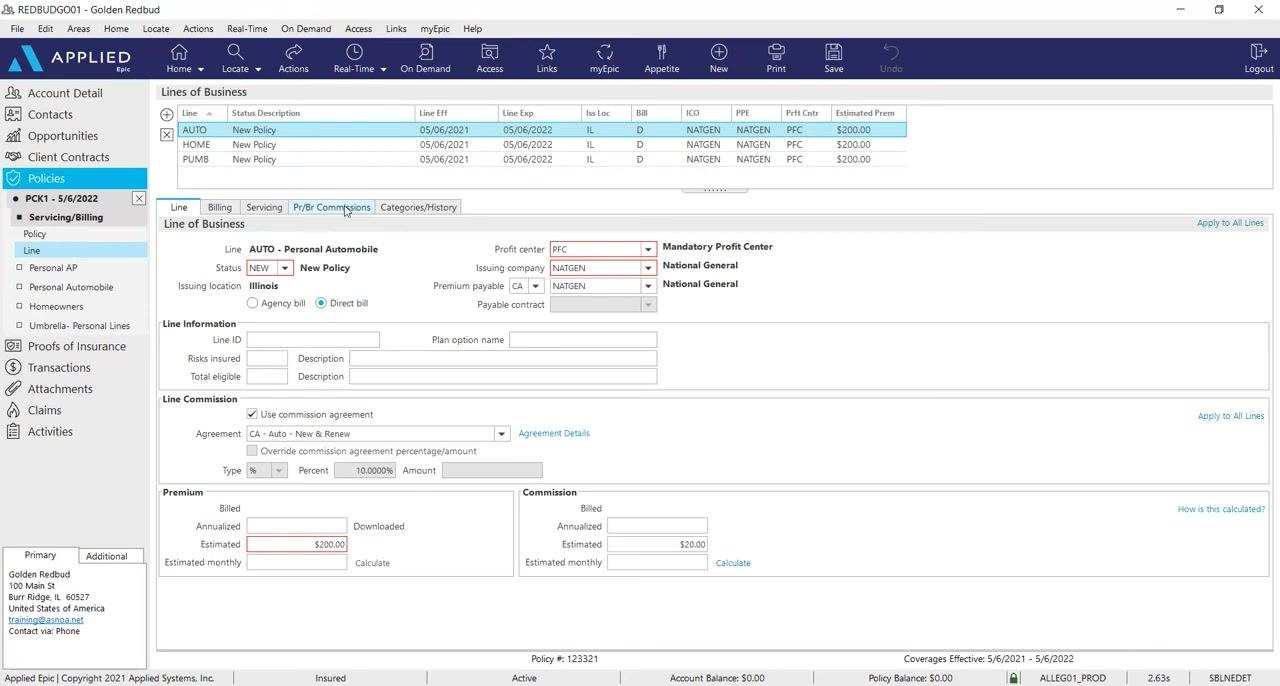Toggle Use commission agreement checkbox
Viewport: 1280px width, 686px height.
pyautogui.click(x=252, y=414)
